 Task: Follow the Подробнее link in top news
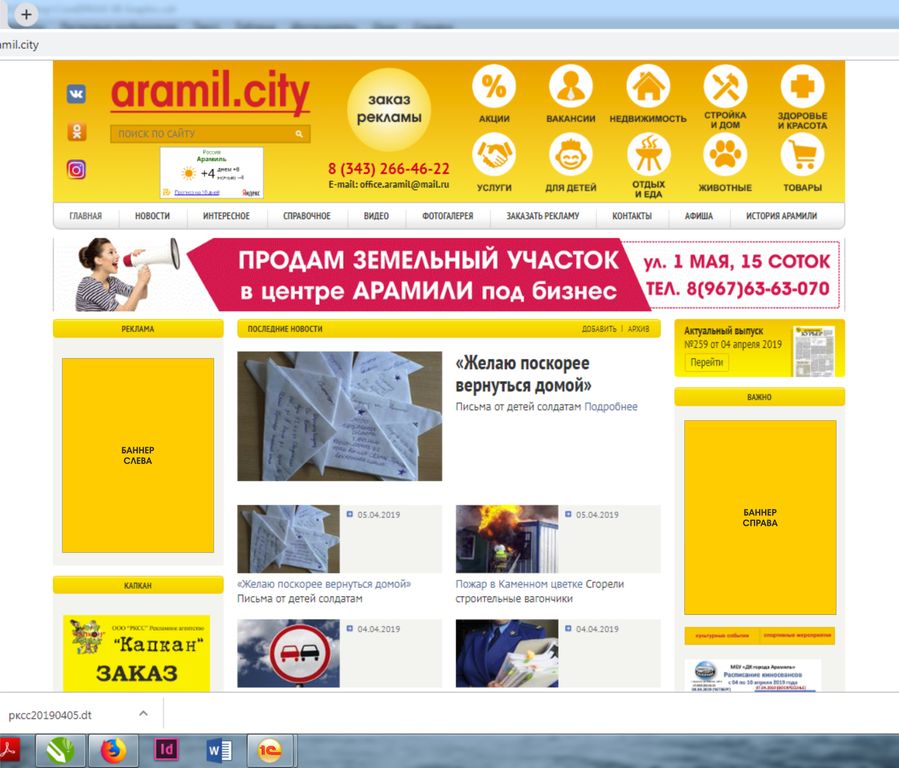pos(610,407)
